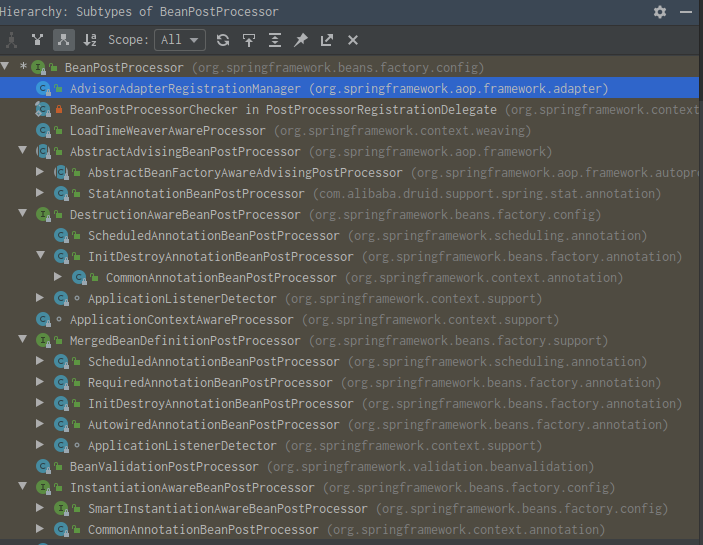Click the ApplicationContextAwareProcessor class icon
Image resolution: width=703 pixels, height=545 pixels.
[x=43, y=320]
